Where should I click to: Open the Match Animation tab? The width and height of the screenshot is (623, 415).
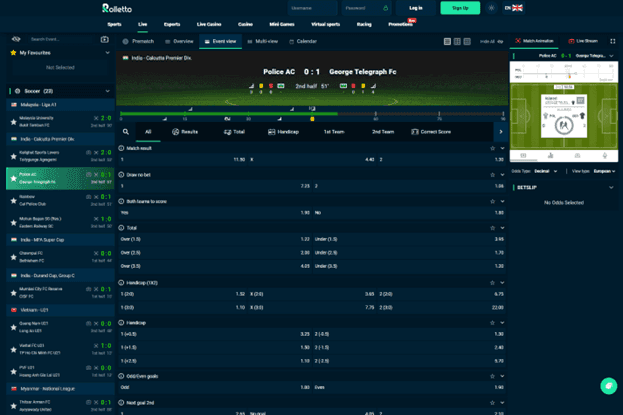[534, 41]
